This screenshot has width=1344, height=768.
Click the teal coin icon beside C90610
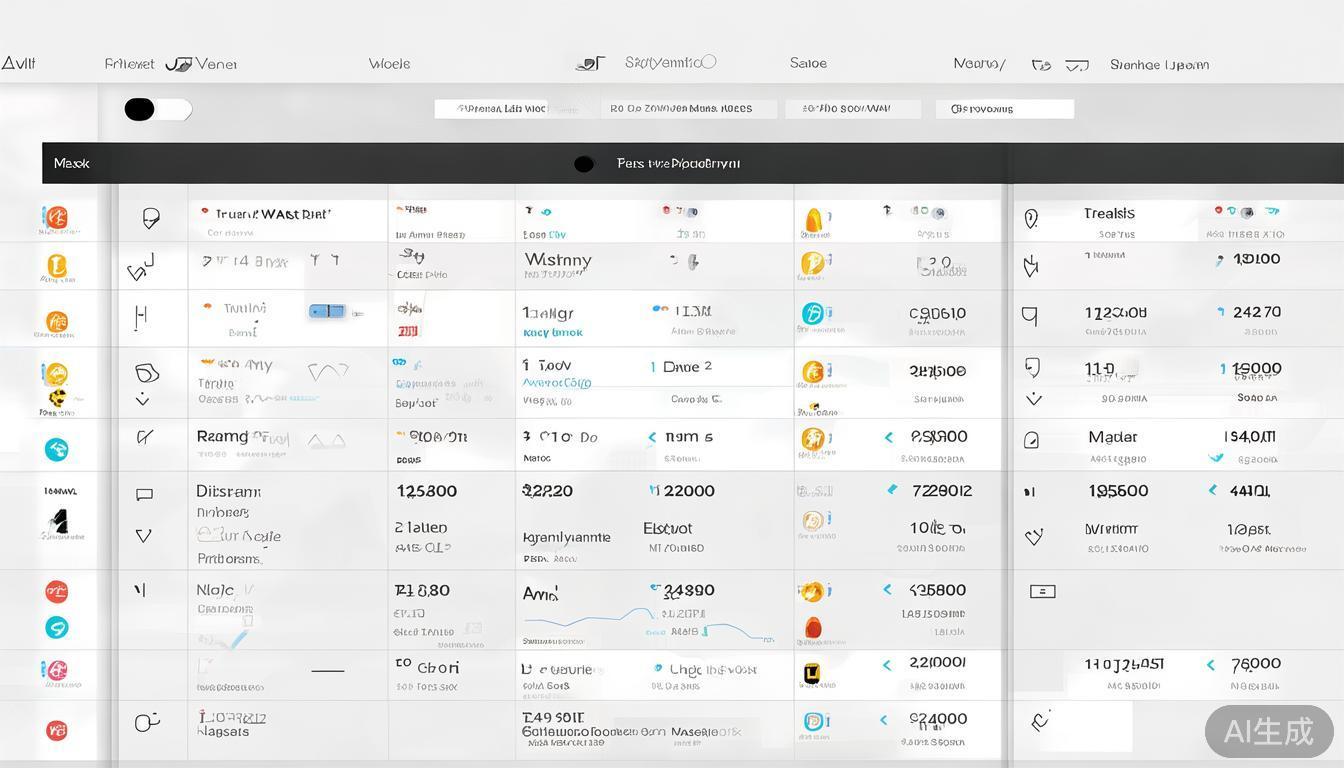(x=813, y=314)
